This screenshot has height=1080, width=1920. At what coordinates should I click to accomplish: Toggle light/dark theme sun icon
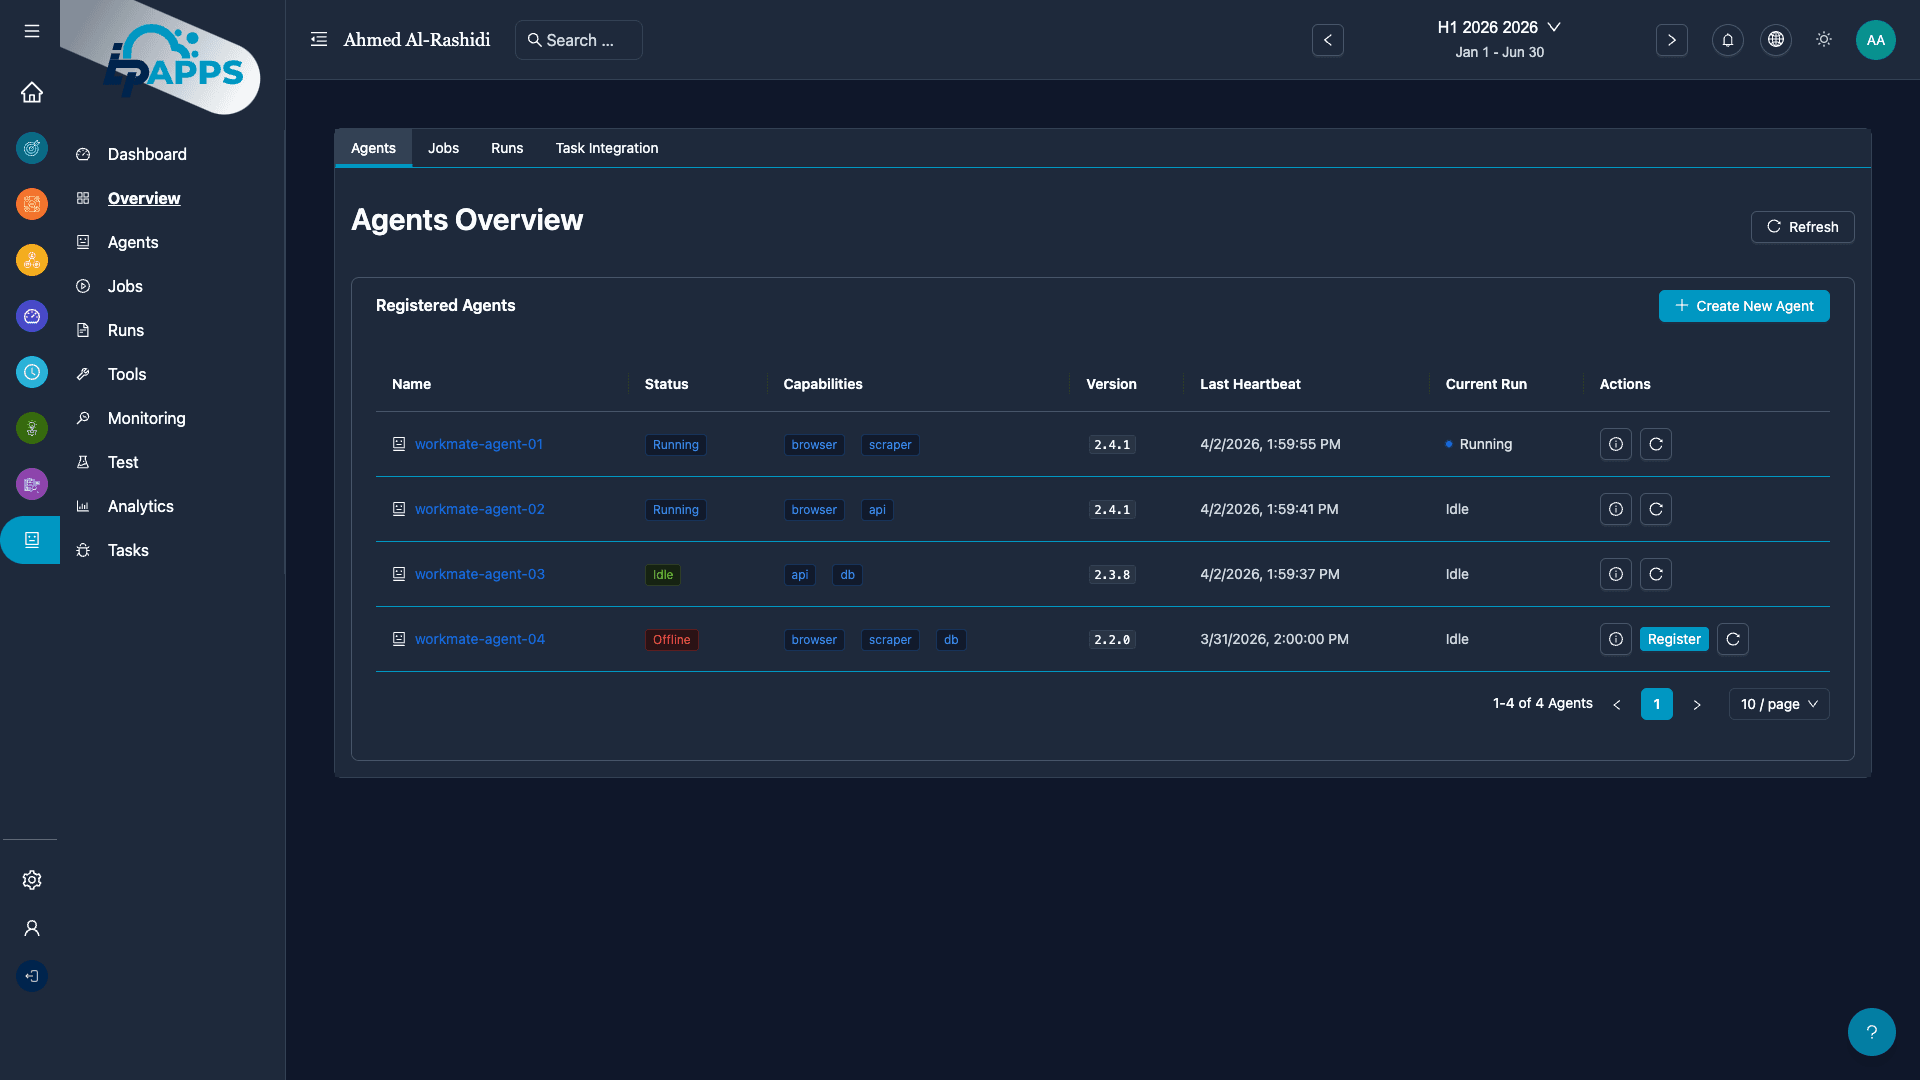(x=1823, y=40)
